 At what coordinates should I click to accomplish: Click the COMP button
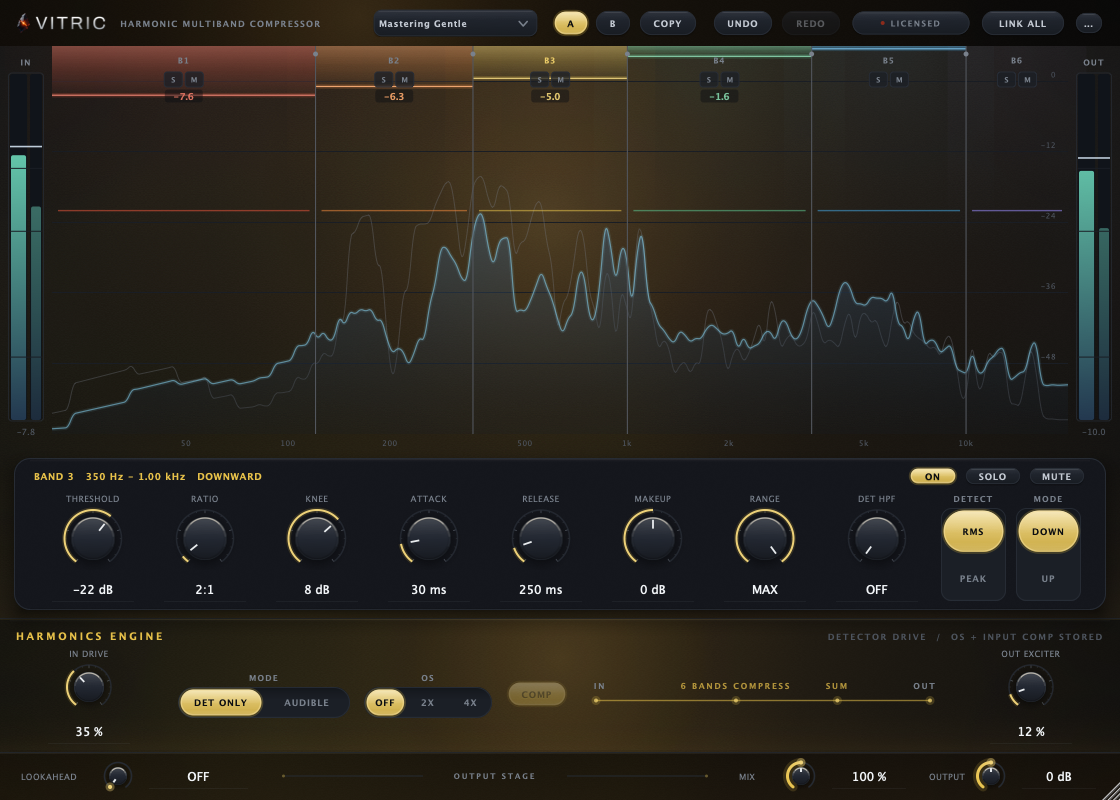537,694
